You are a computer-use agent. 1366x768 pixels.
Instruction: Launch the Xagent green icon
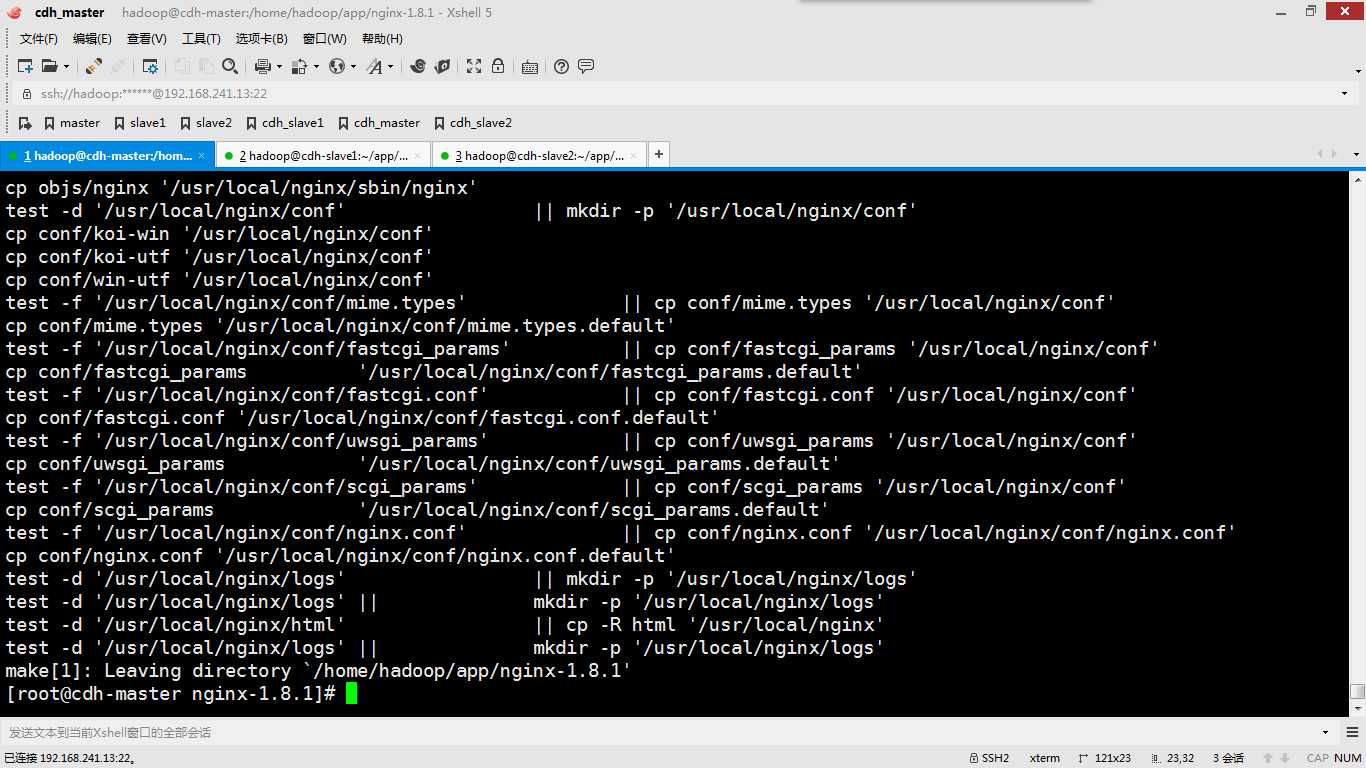tap(442, 66)
